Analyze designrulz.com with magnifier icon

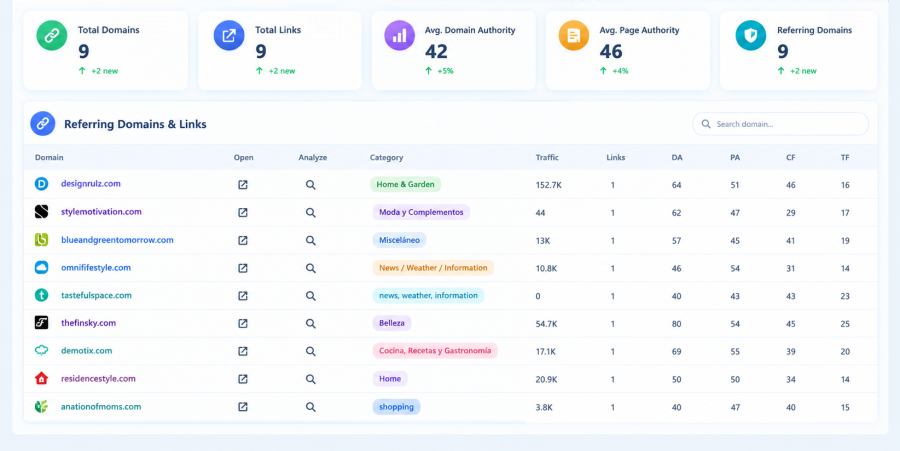(311, 185)
